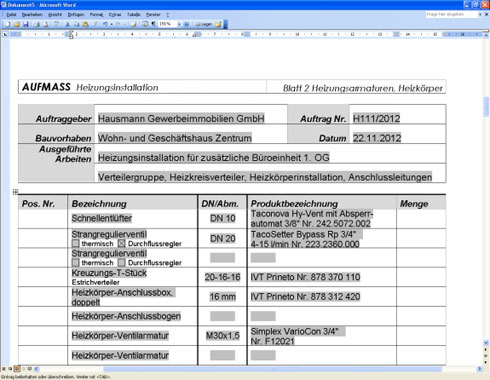Screen dimensions: 490x380
Task: Open the redo history dropdown arrow
Action: 124,24
